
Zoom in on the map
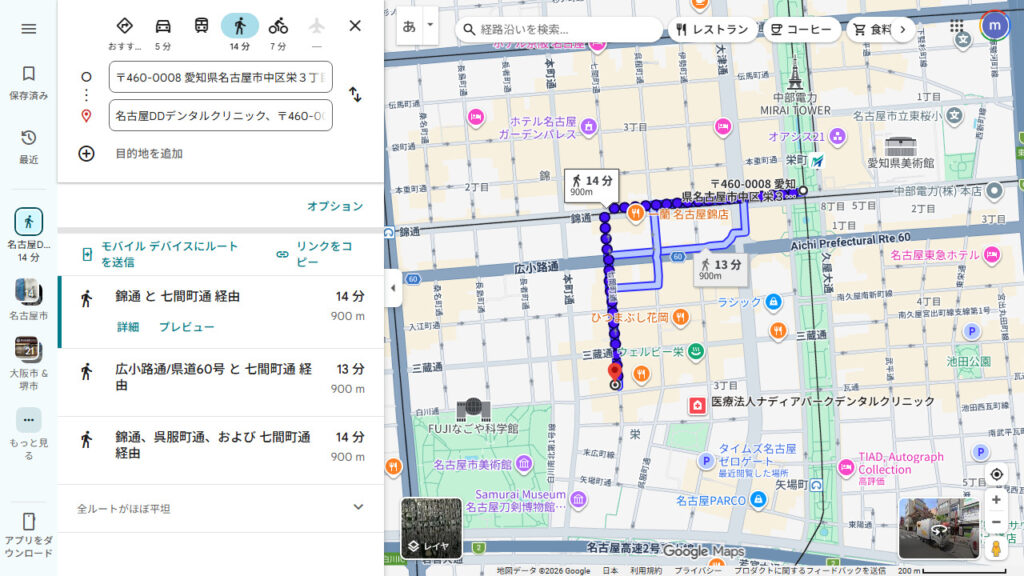click(x=996, y=499)
